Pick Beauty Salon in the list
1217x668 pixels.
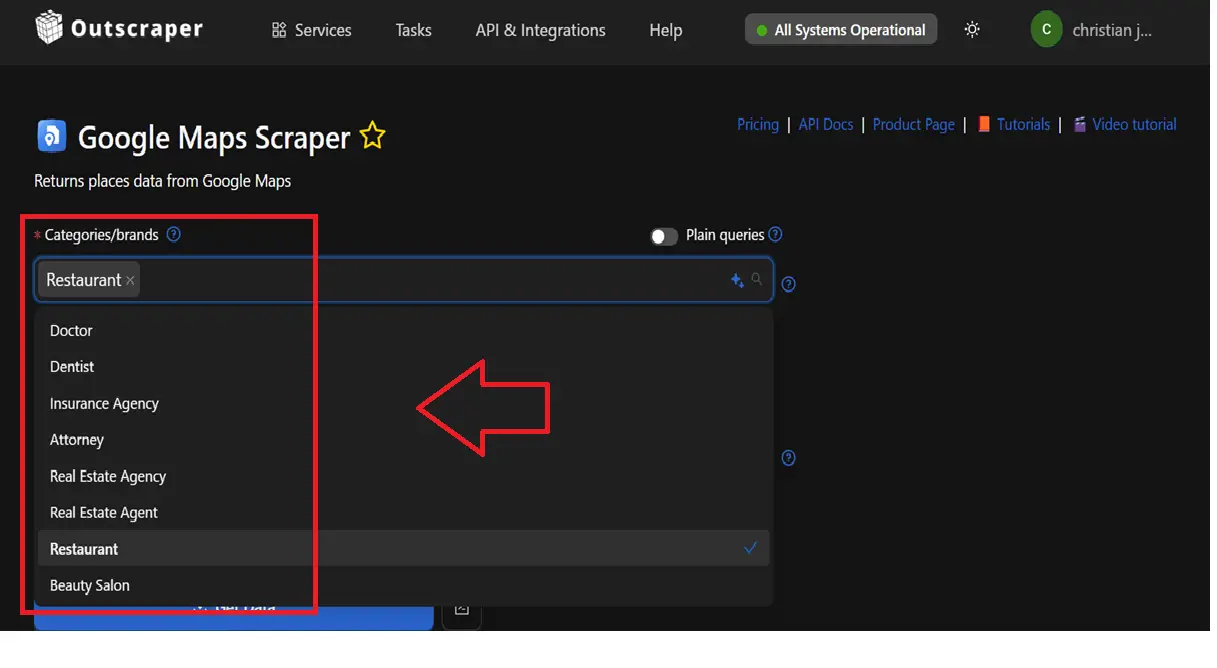[x=90, y=586]
